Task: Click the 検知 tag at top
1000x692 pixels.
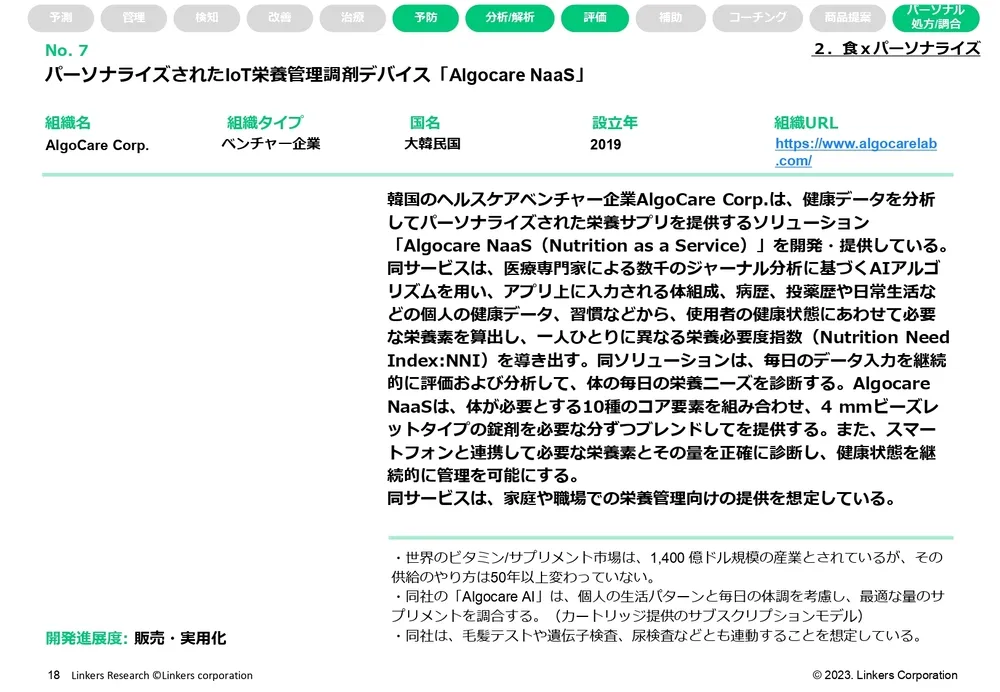Action: pos(206,17)
